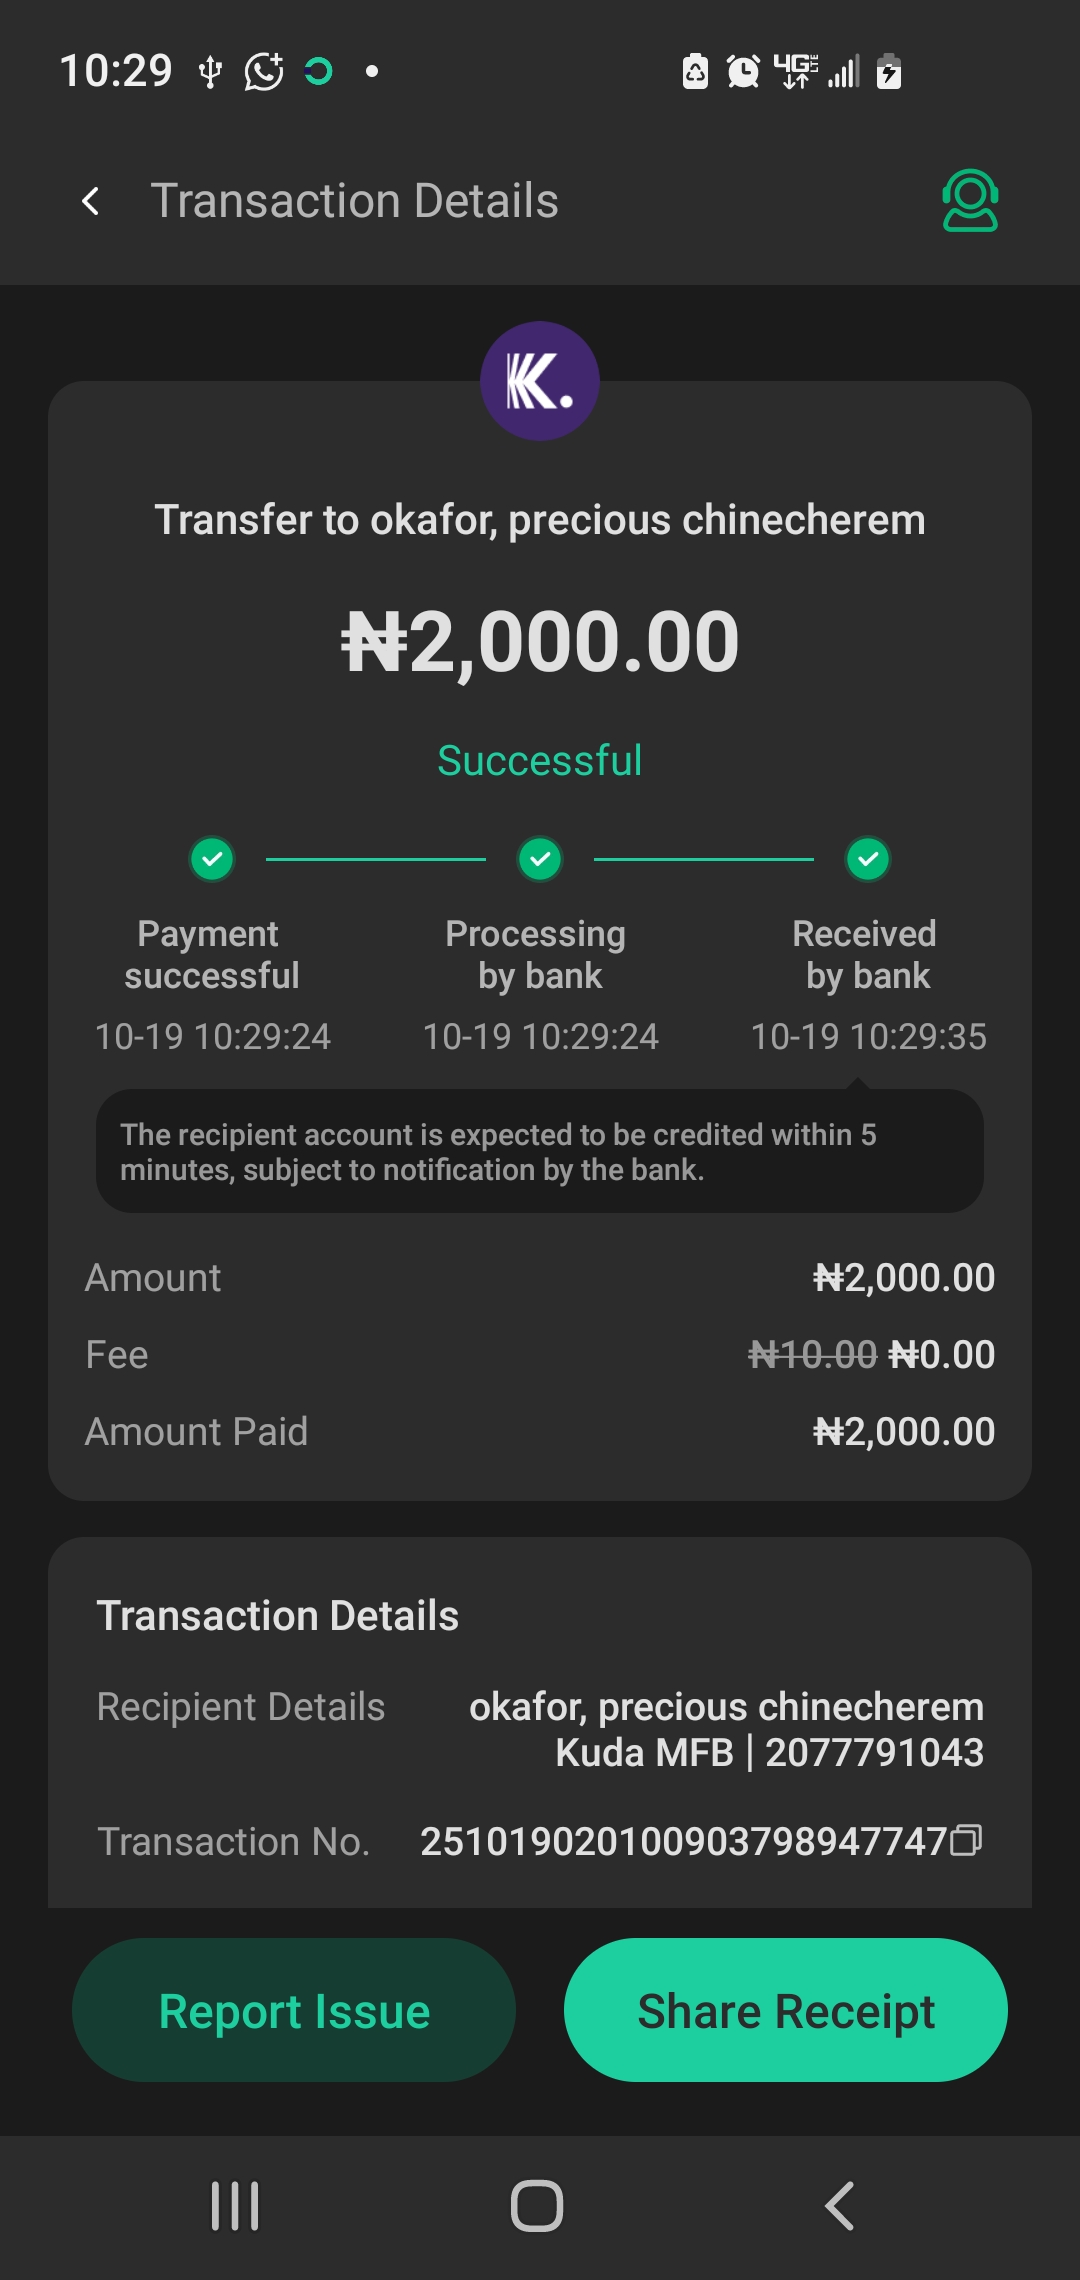
Task: Open customer support headset icon
Action: [969, 201]
